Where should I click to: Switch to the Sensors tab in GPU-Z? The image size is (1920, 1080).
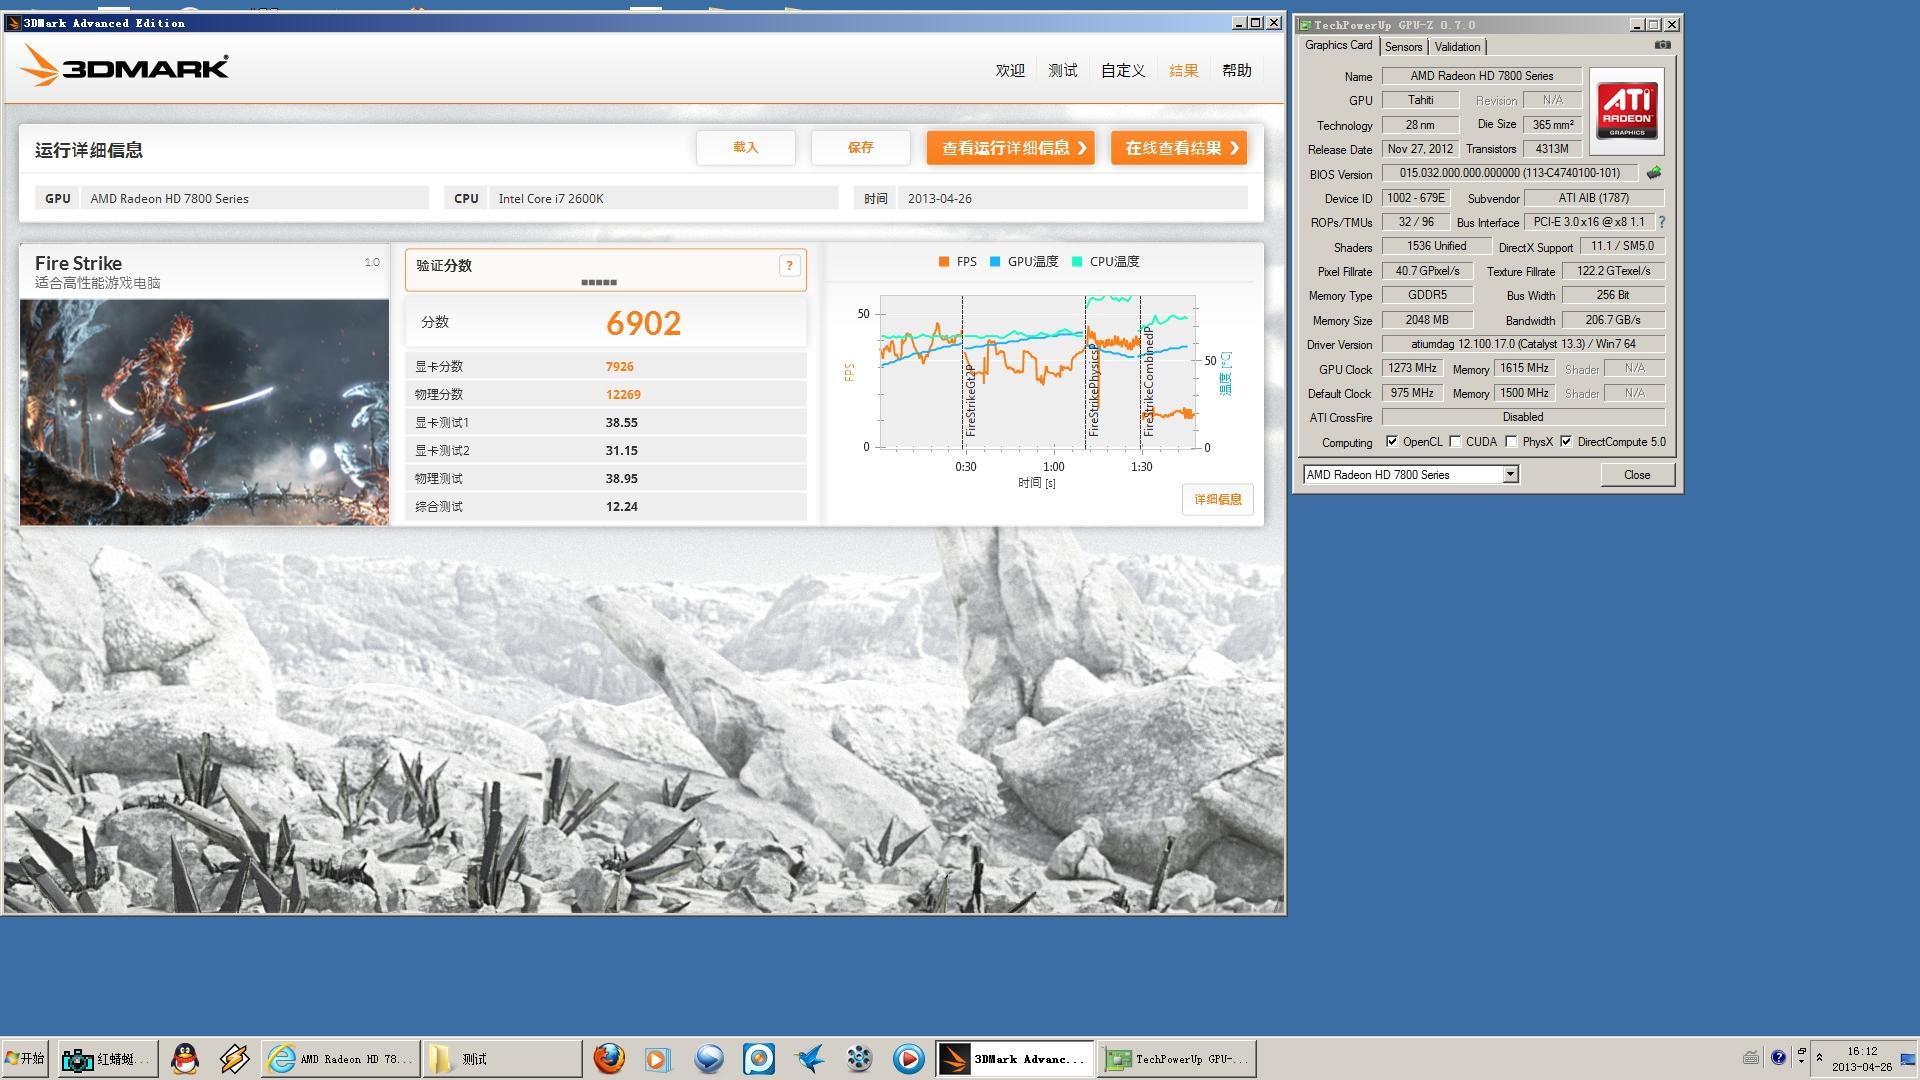point(1403,47)
